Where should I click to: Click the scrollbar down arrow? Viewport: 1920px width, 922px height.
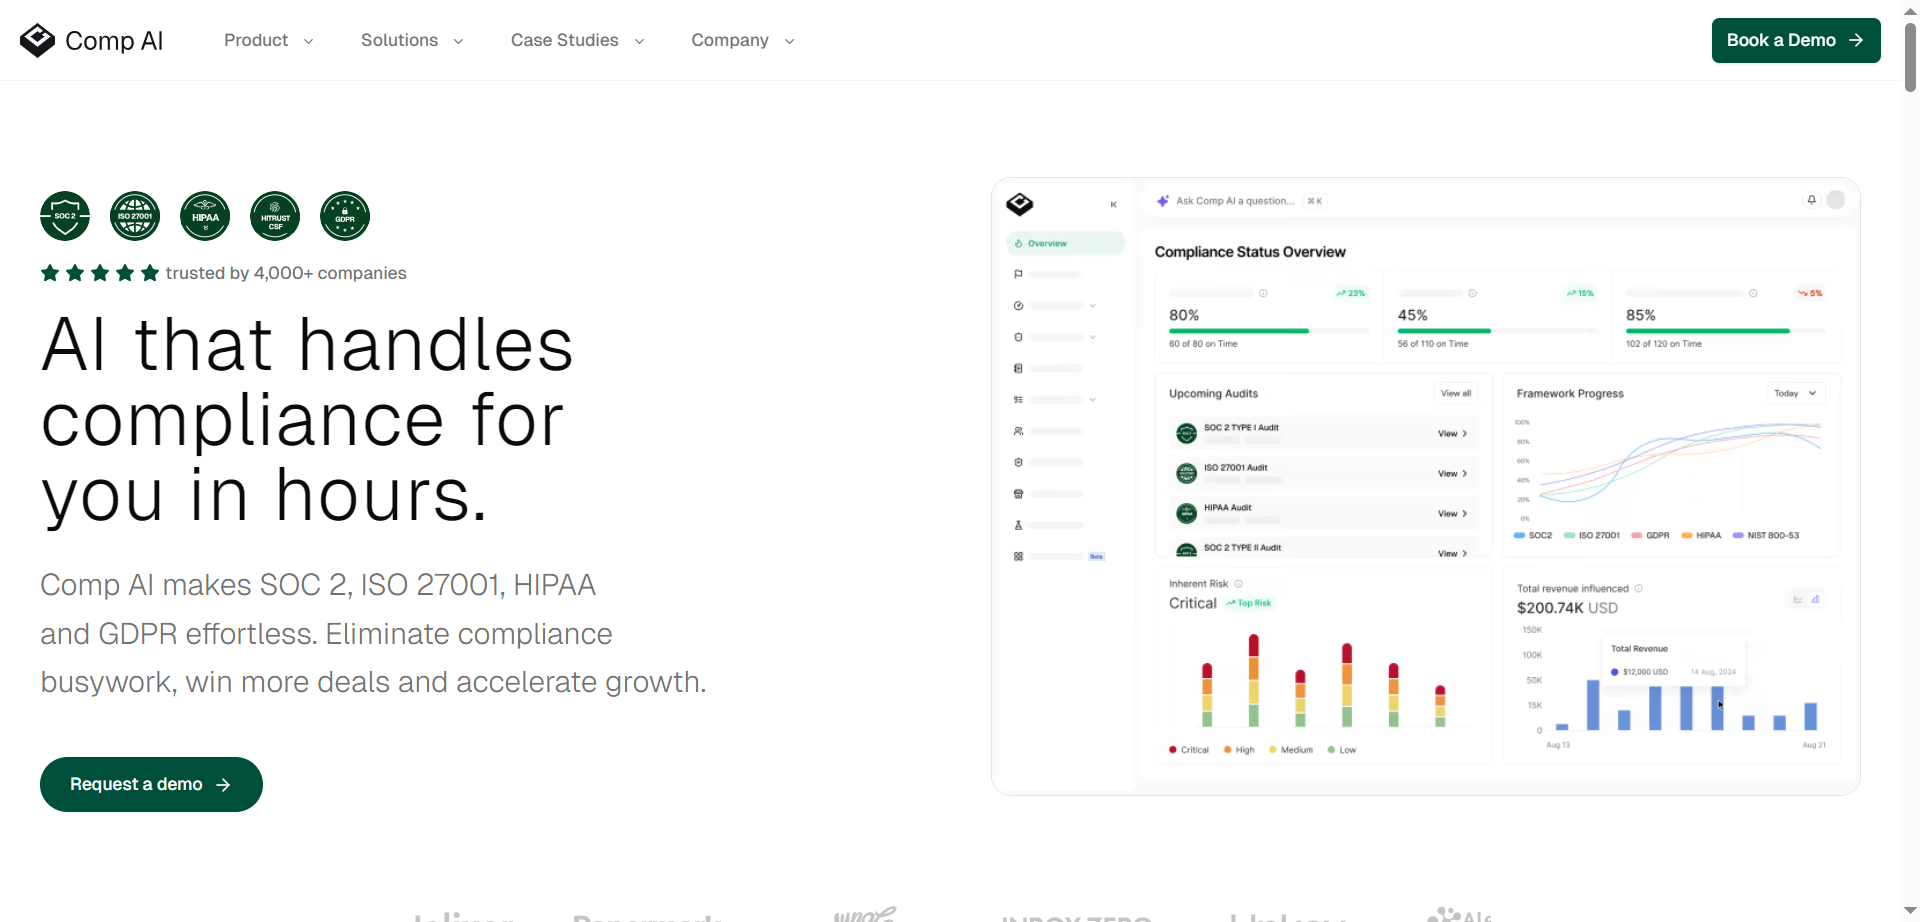[1910, 911]
